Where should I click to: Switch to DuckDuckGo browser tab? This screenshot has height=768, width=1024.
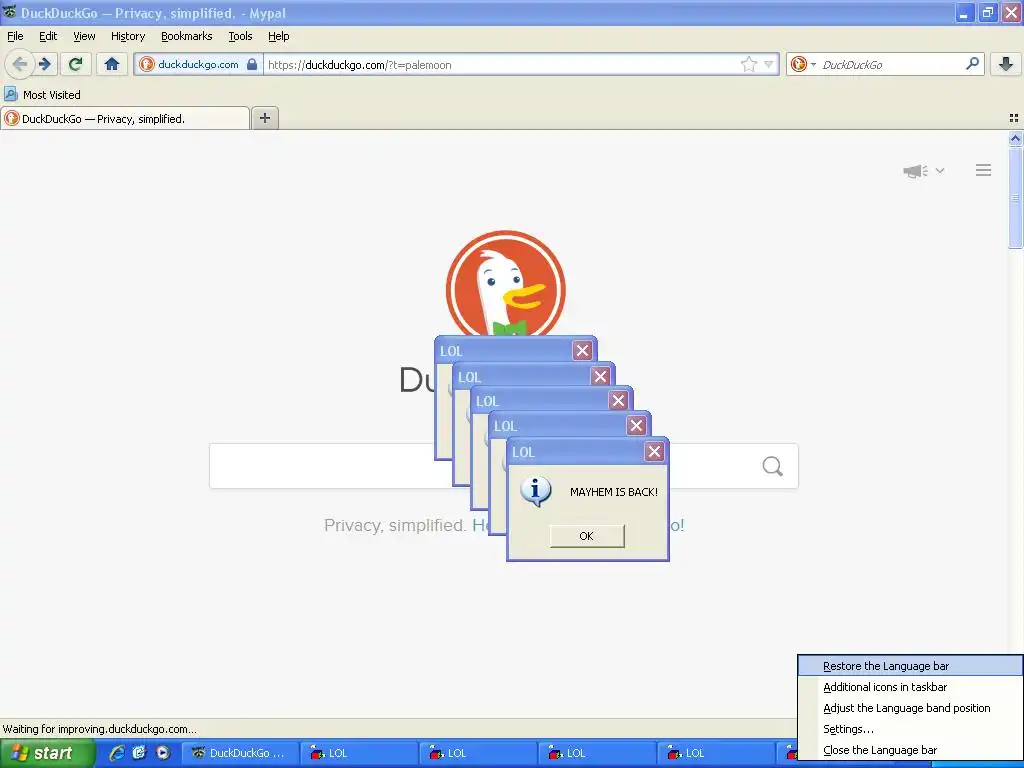pos(125,118)
